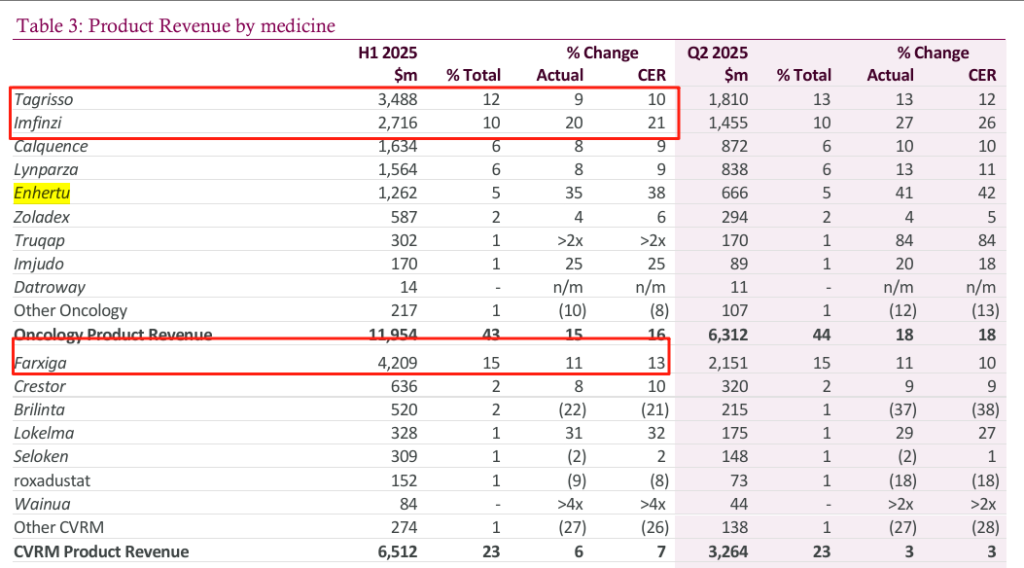Select Imjudo Q2 revenue value 89
This screenshot has width=1024, height=568.
pyautogui.click(x=739, y=264)
